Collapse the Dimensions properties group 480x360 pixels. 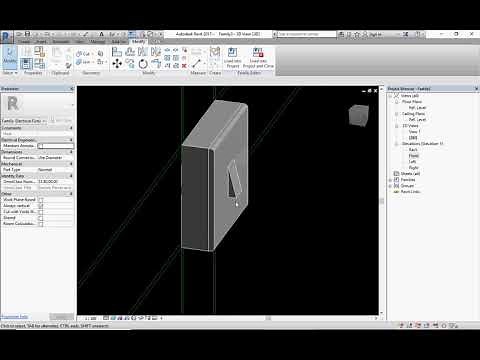[71, 152]
